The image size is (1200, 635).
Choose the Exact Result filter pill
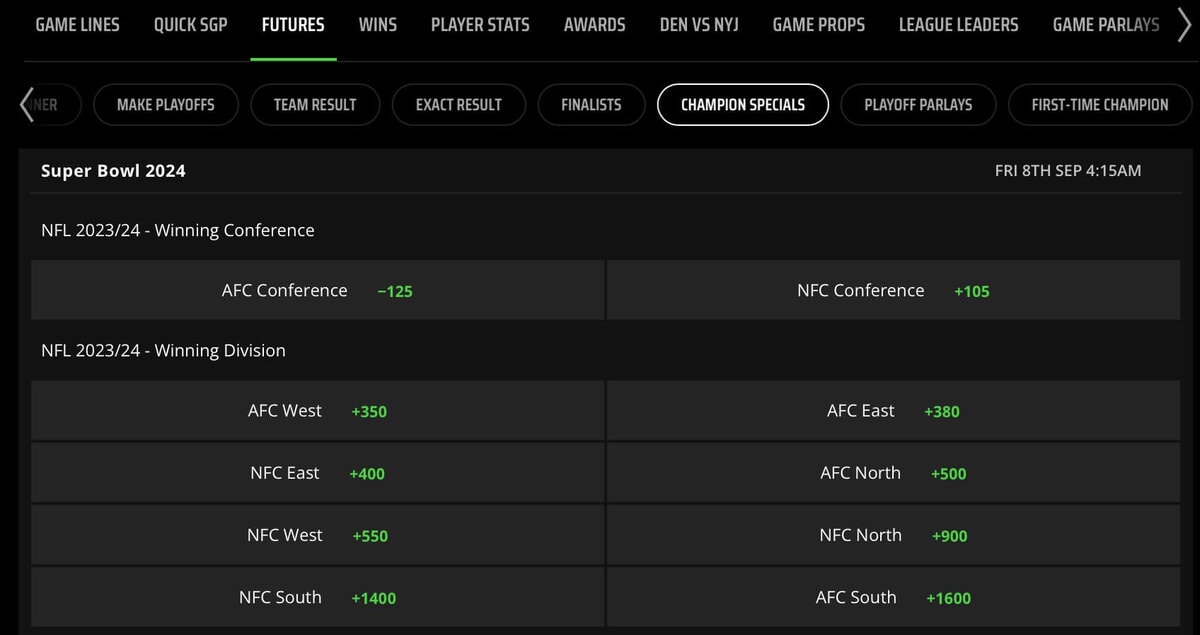pos(459,104)
